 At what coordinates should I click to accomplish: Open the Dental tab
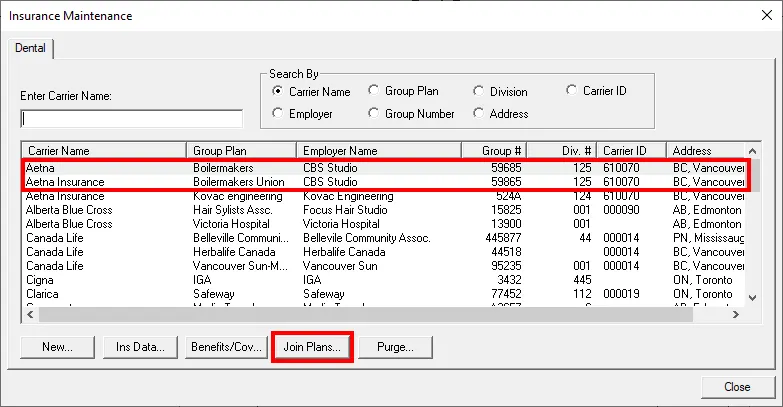(30, 48)
